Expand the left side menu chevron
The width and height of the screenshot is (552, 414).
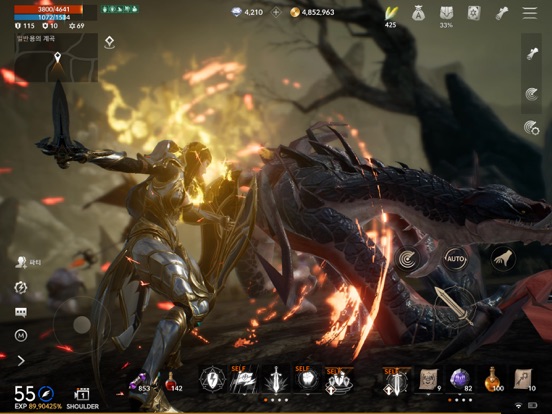pos(21,360)
